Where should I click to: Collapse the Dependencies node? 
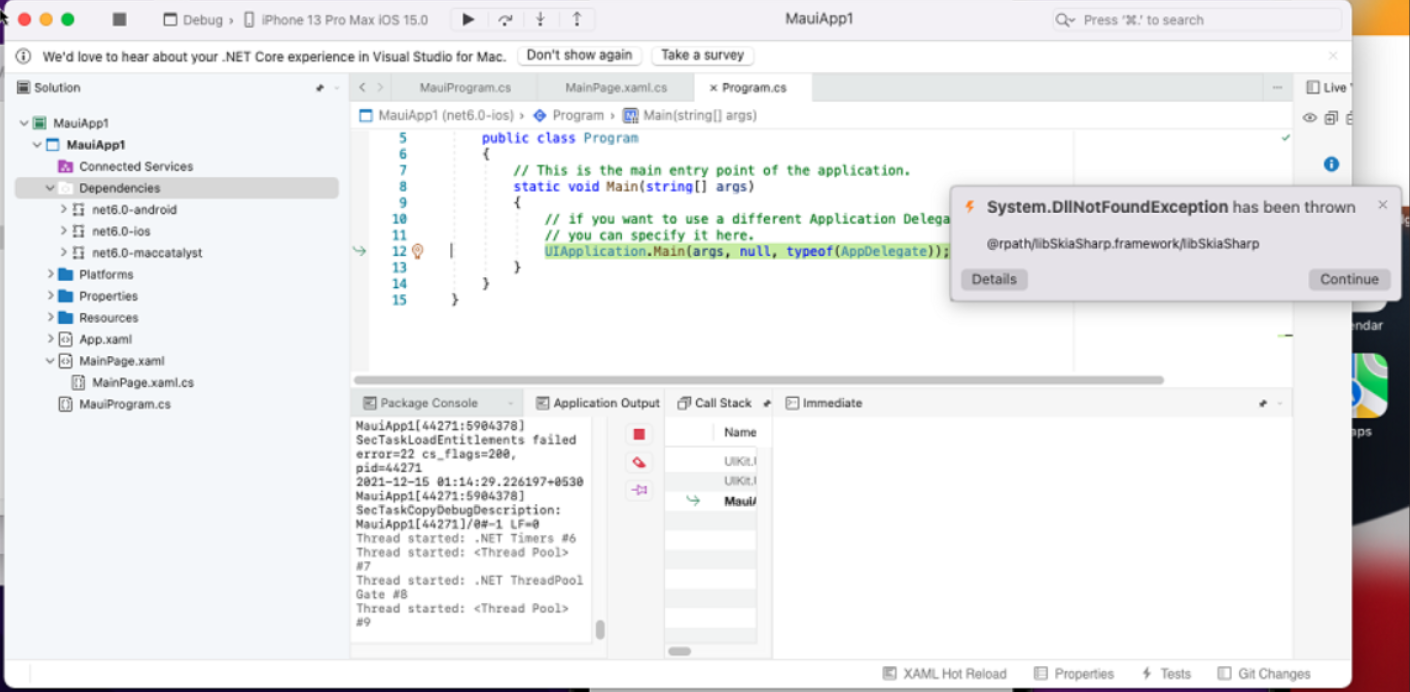pyautogui.click(x=49, y=187)
